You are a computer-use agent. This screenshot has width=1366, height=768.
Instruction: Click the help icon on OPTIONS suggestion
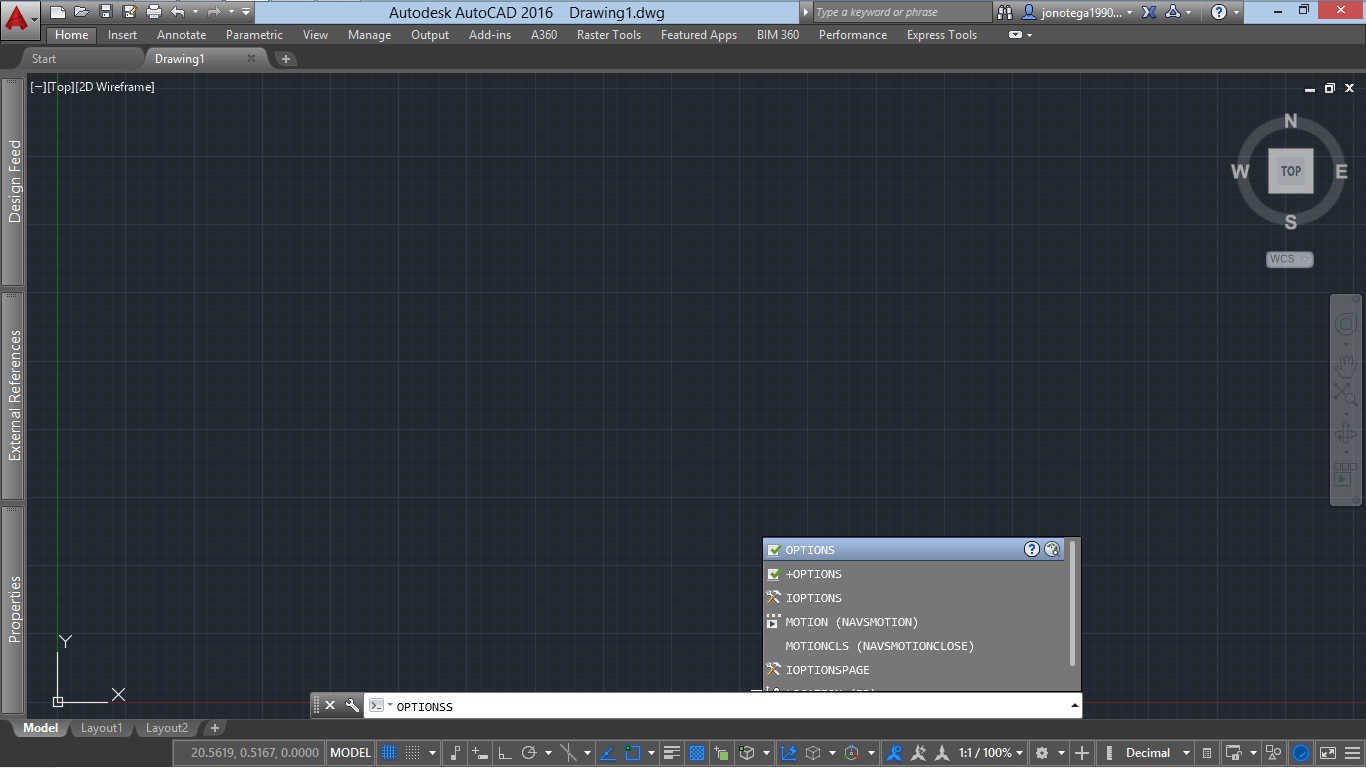[1032, 549]
